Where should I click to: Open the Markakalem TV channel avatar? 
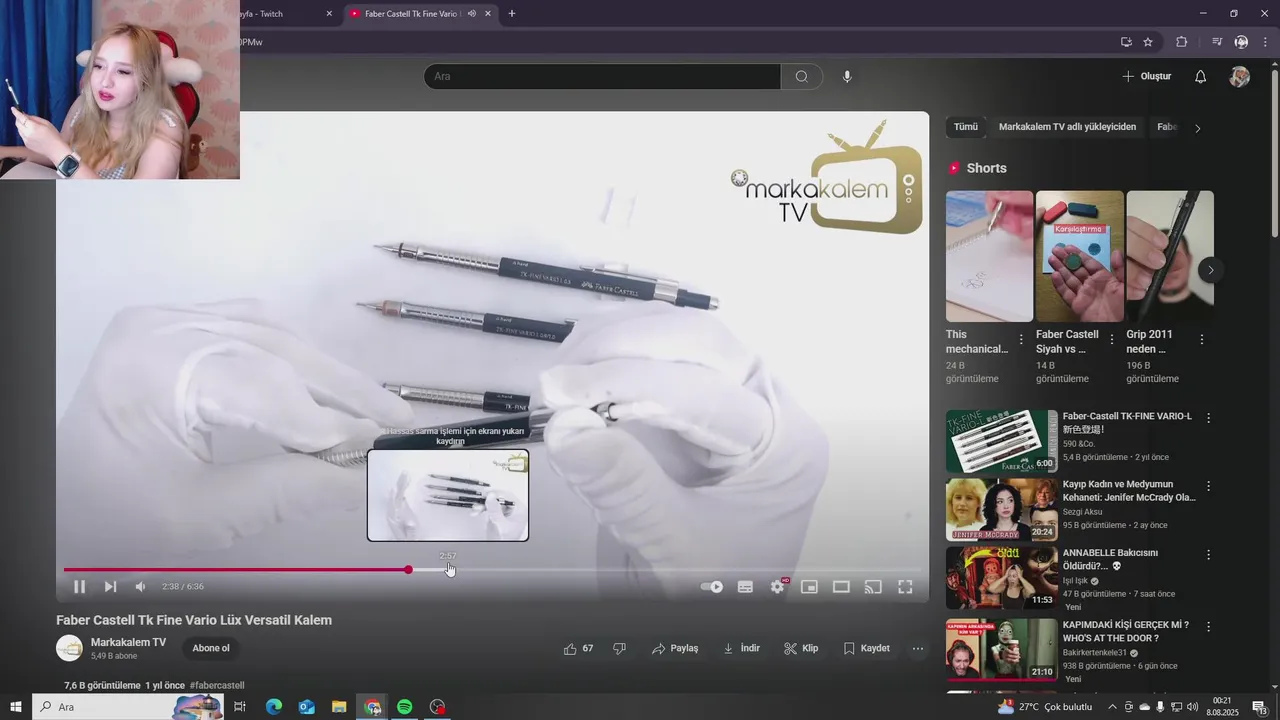click(69, 648)
